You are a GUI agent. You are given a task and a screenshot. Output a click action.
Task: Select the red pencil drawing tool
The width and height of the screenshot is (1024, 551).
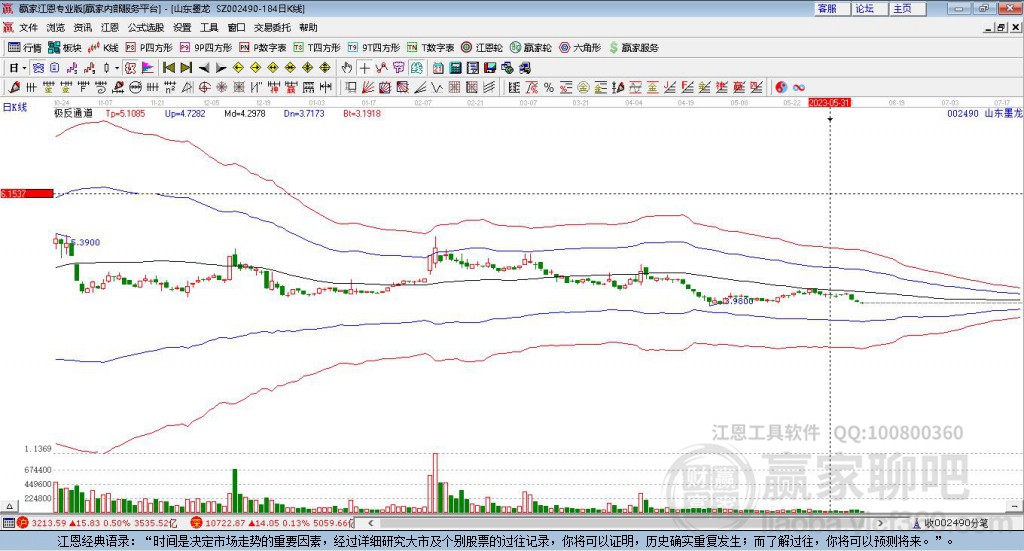tap(14, 87)
